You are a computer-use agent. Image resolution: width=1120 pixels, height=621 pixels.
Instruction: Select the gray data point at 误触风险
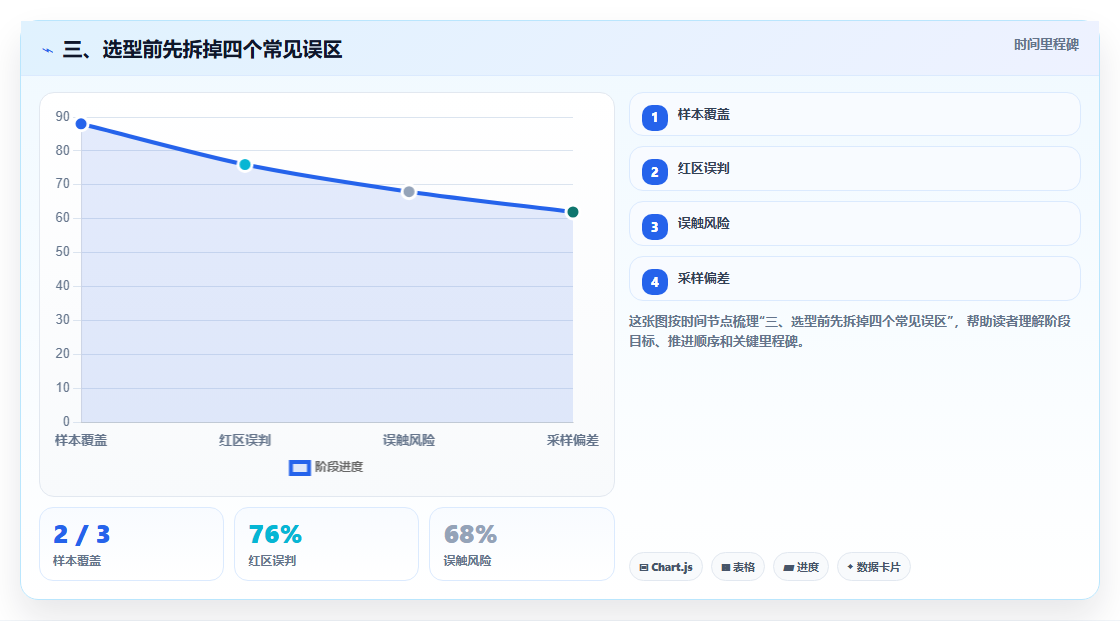pyautogui.click(x=409, y=192)
